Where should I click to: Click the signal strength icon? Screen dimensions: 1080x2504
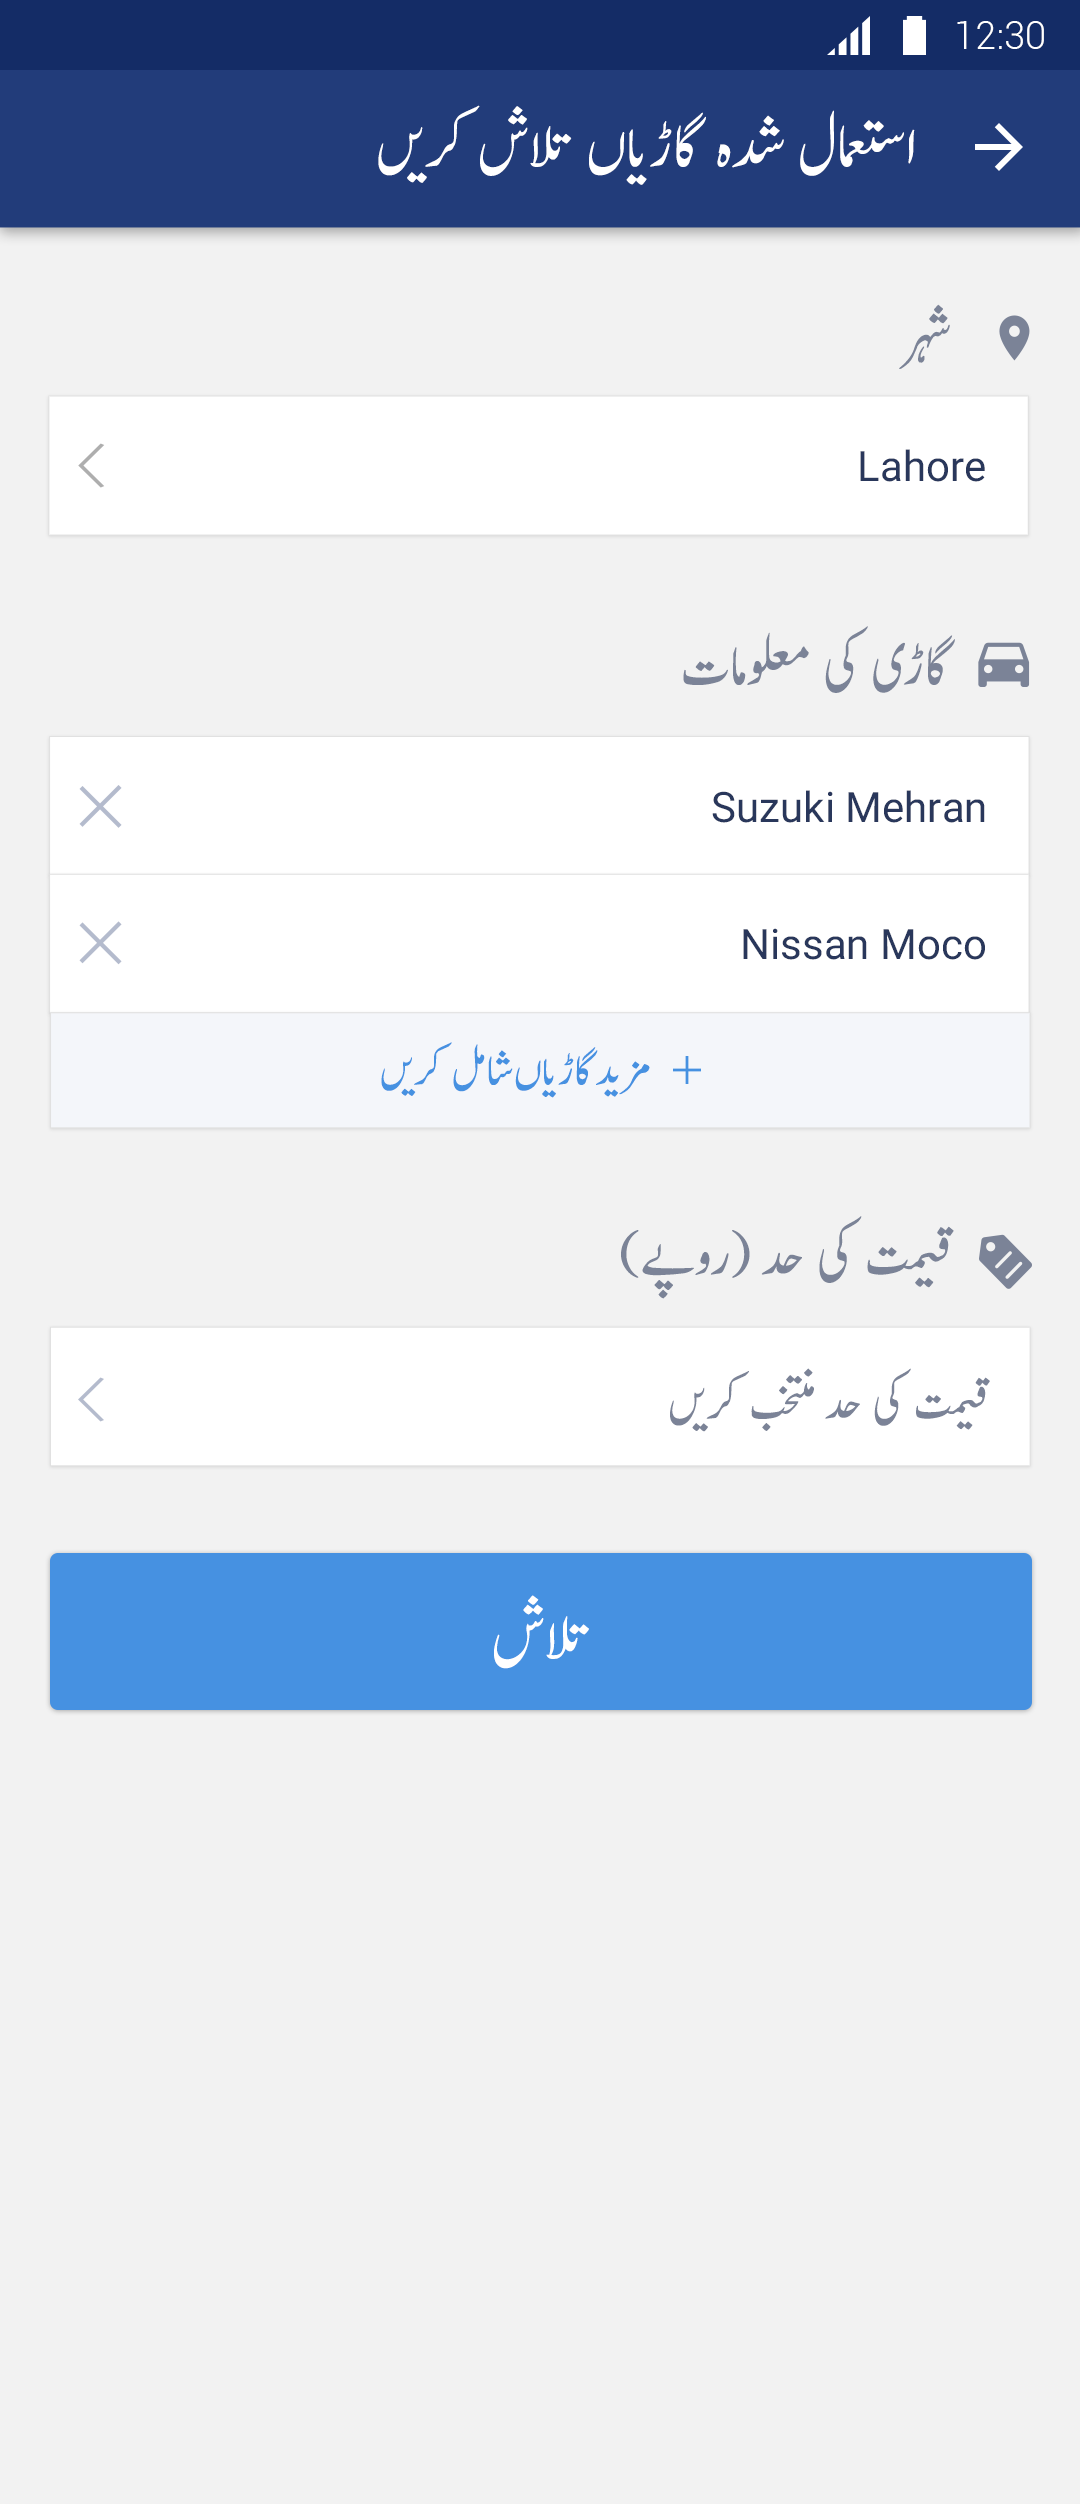(x=850, y=37)
